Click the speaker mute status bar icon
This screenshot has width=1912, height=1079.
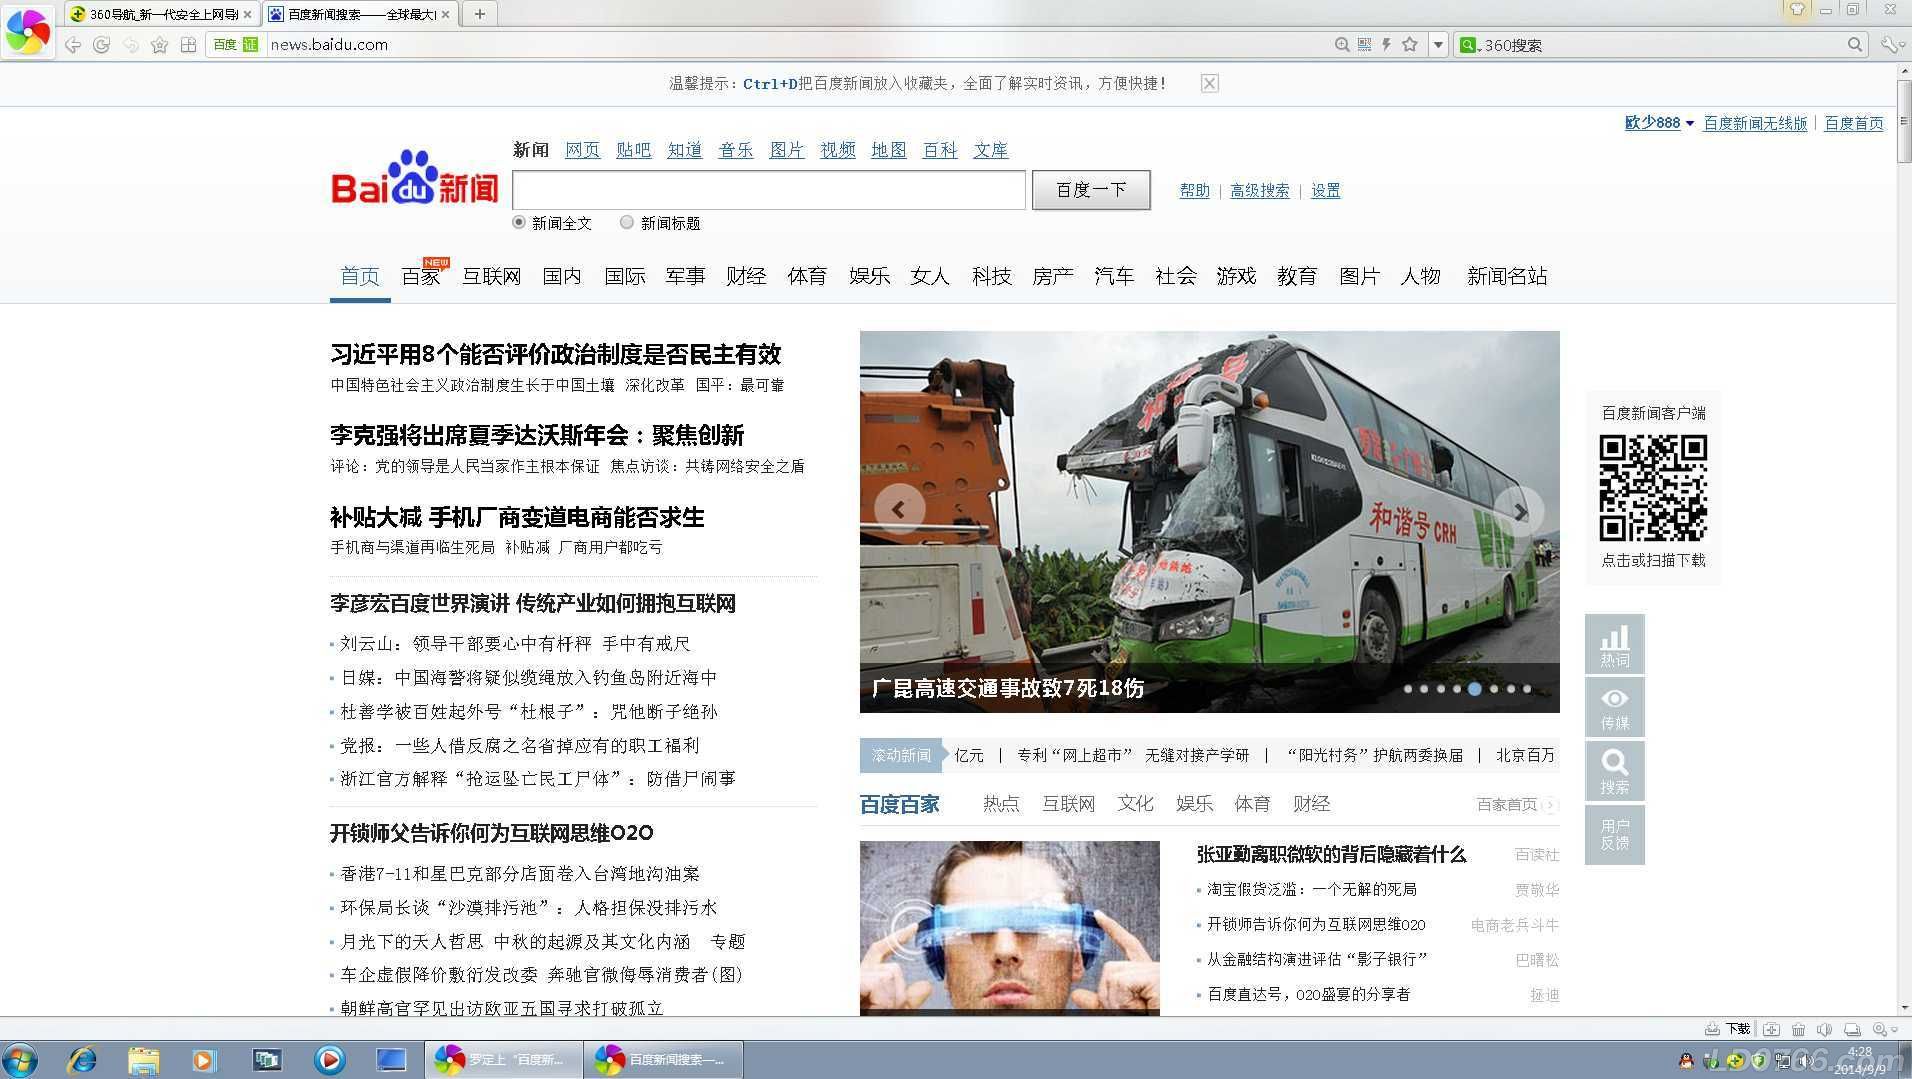(1824, 1028)
